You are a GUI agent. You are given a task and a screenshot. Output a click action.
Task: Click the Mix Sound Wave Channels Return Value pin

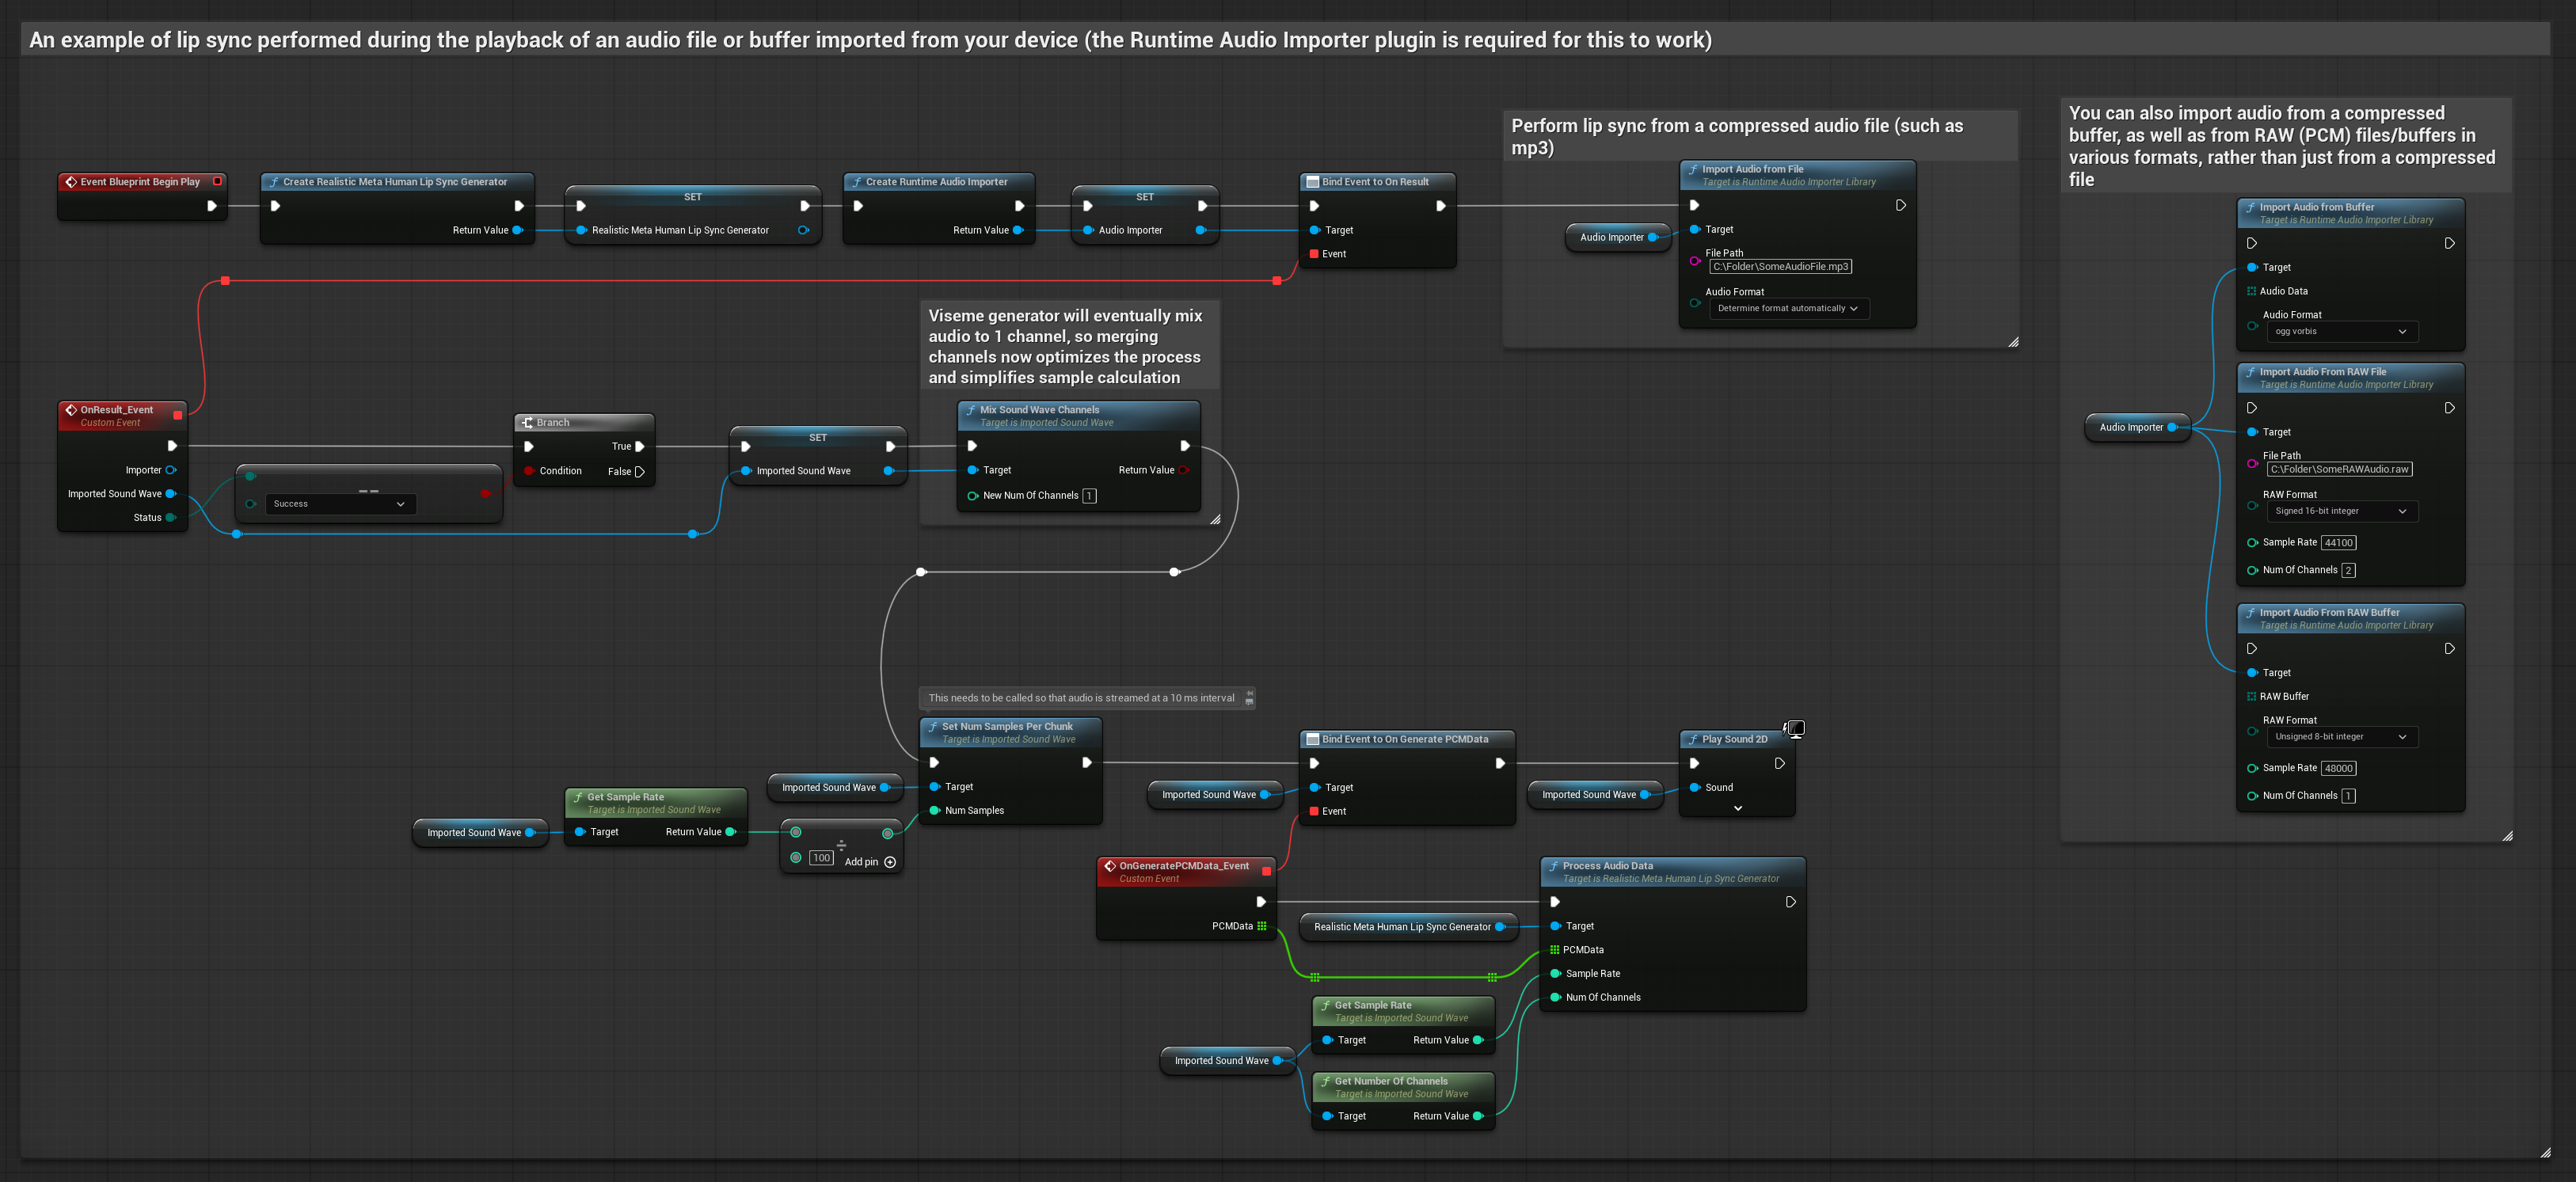(x=1184, y=470)
